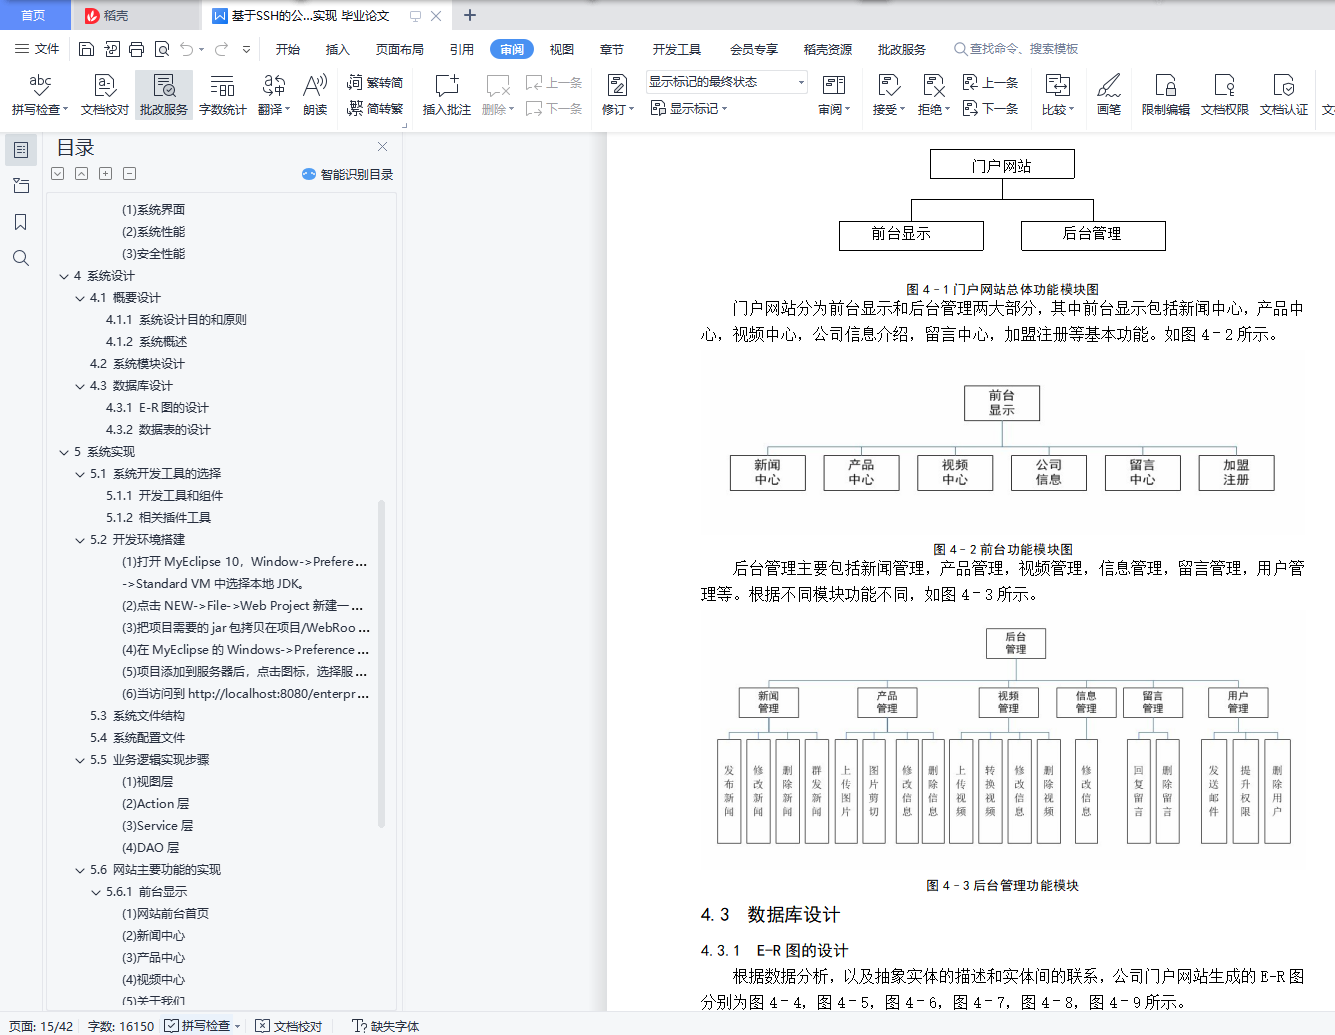Start 朗读 read-aloud tool

click(315, 95)
